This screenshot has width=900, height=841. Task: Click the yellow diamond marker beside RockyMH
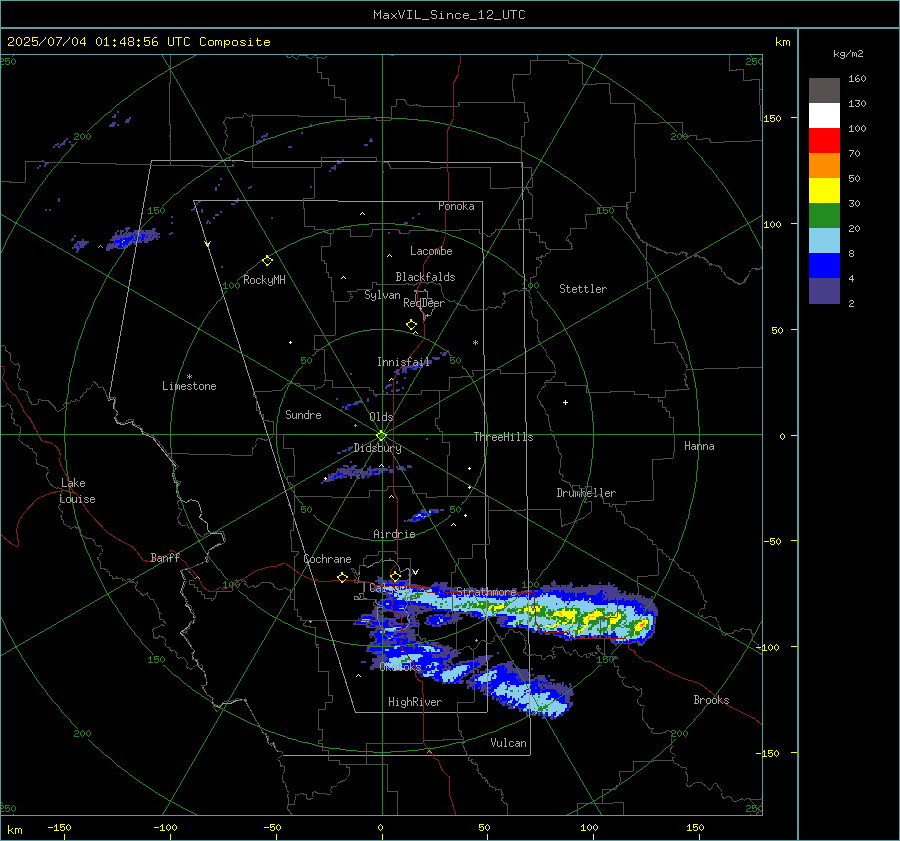coord(267,261)
